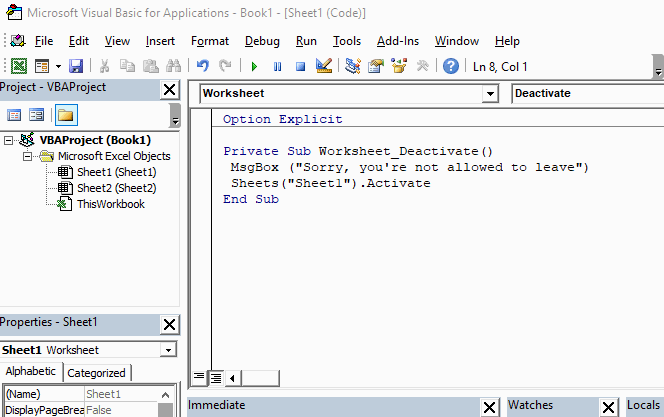Screen dimensions: 664x417
Task: Click the DisplayPageBreaks value False
Action: tap(121, 410)
